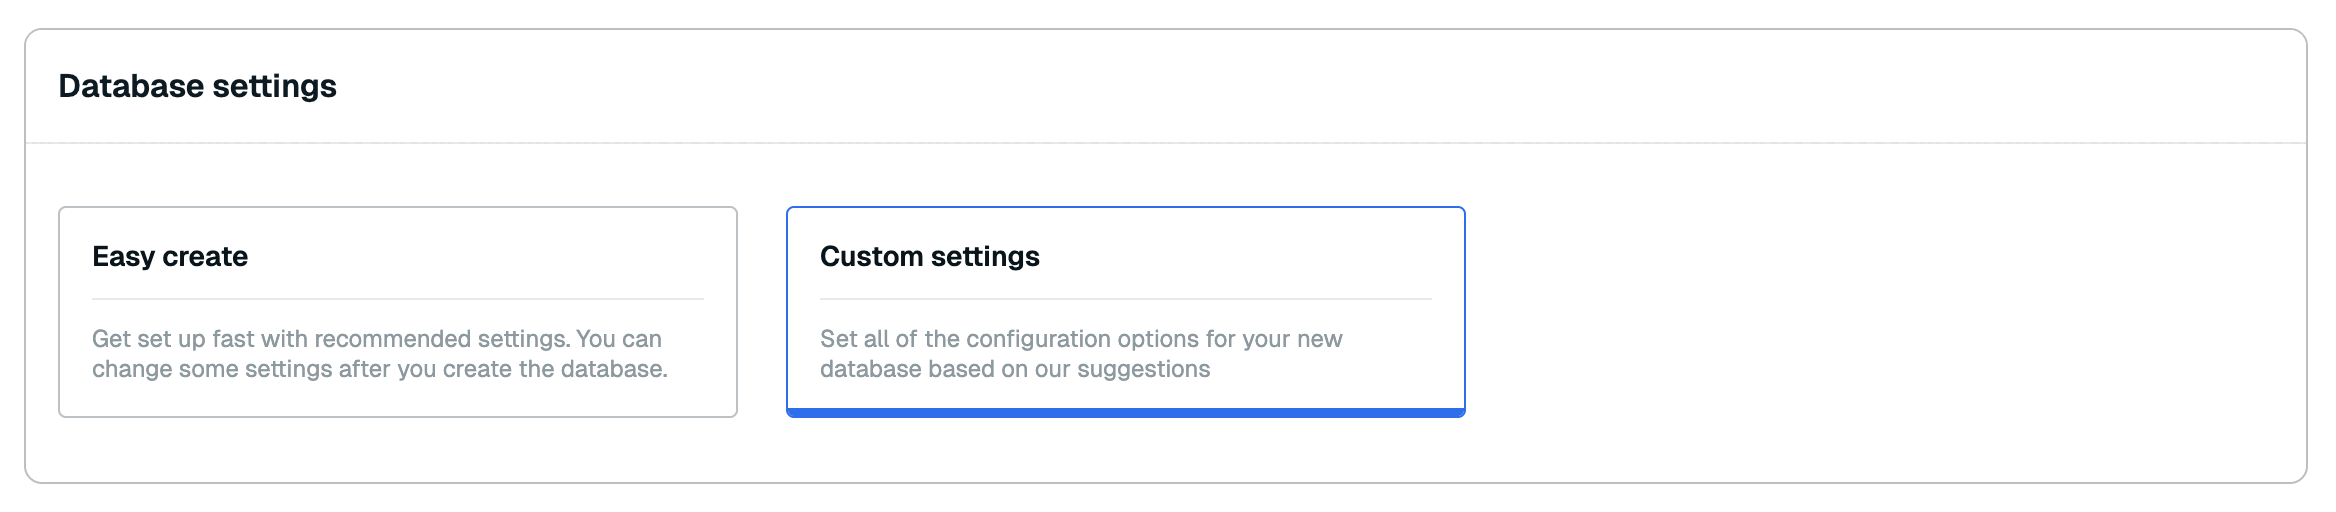Click the "Custom settings" title text

[x=929, y=257]
